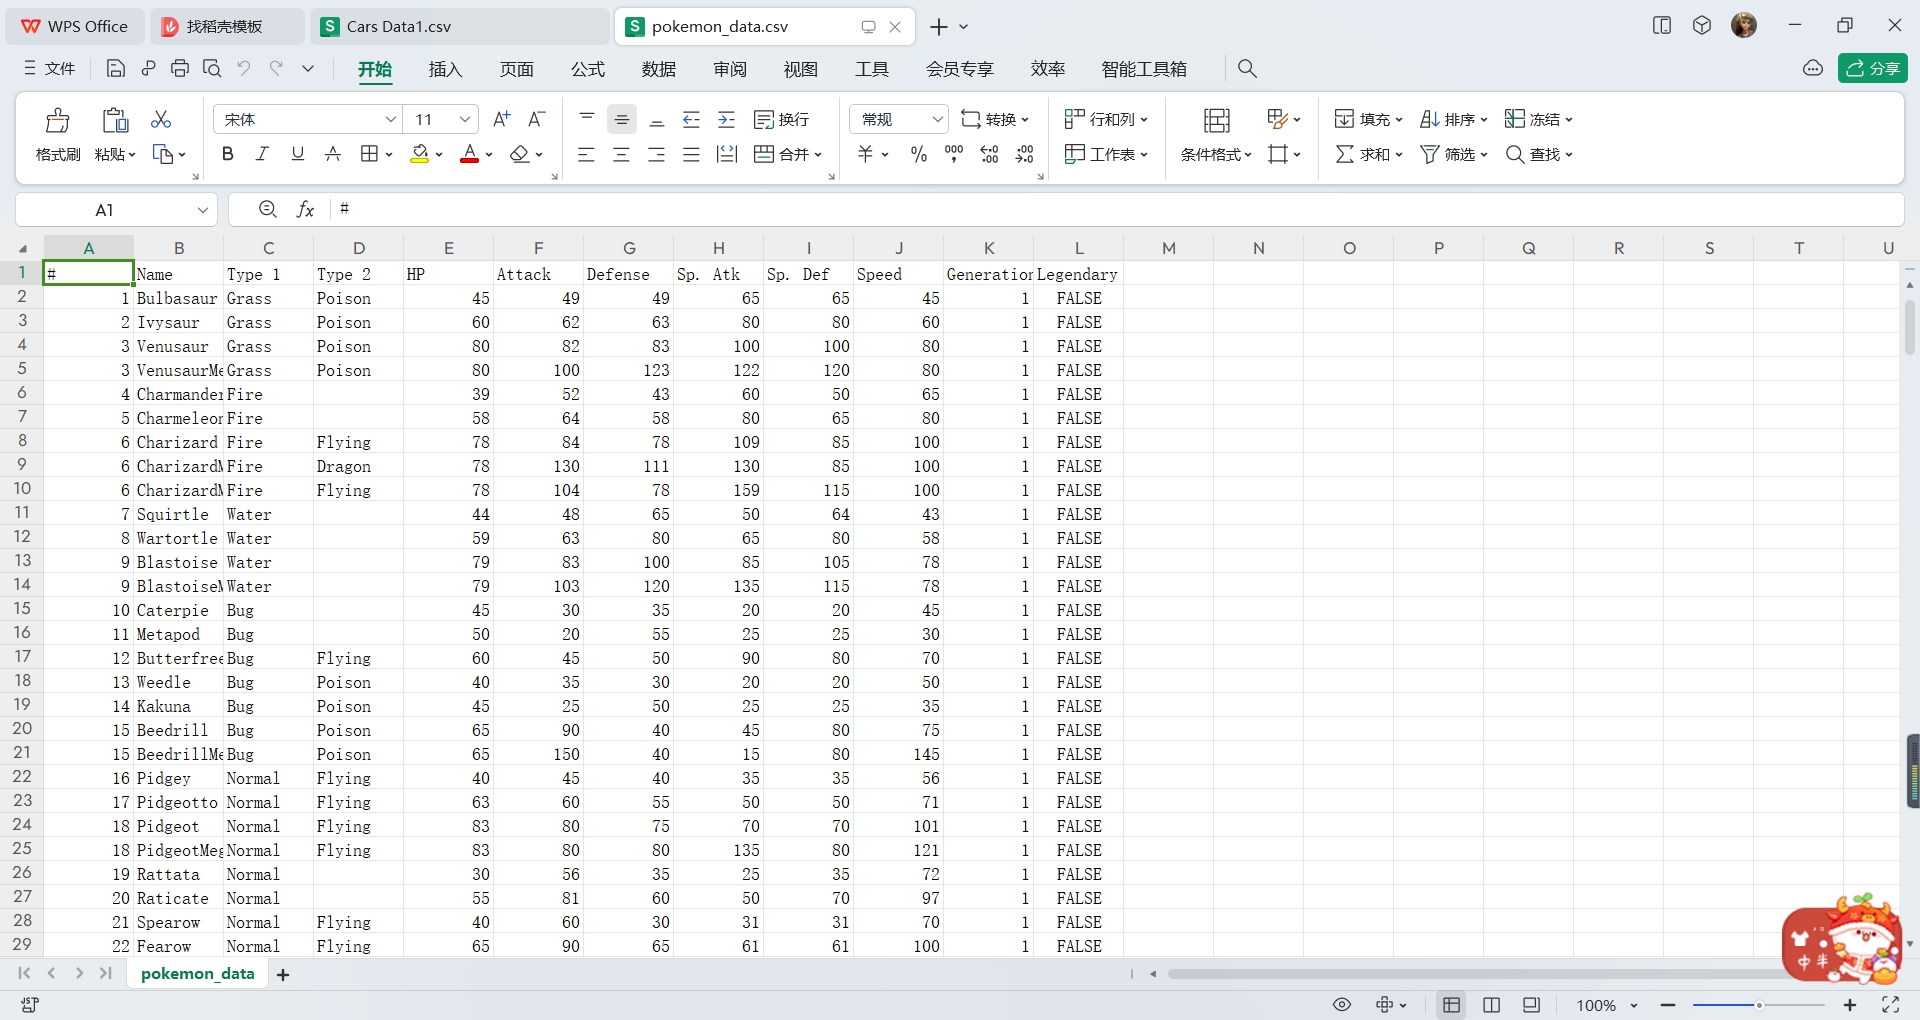Click the formula bar input field
1920x1020 pixels.
point(1115,209)
